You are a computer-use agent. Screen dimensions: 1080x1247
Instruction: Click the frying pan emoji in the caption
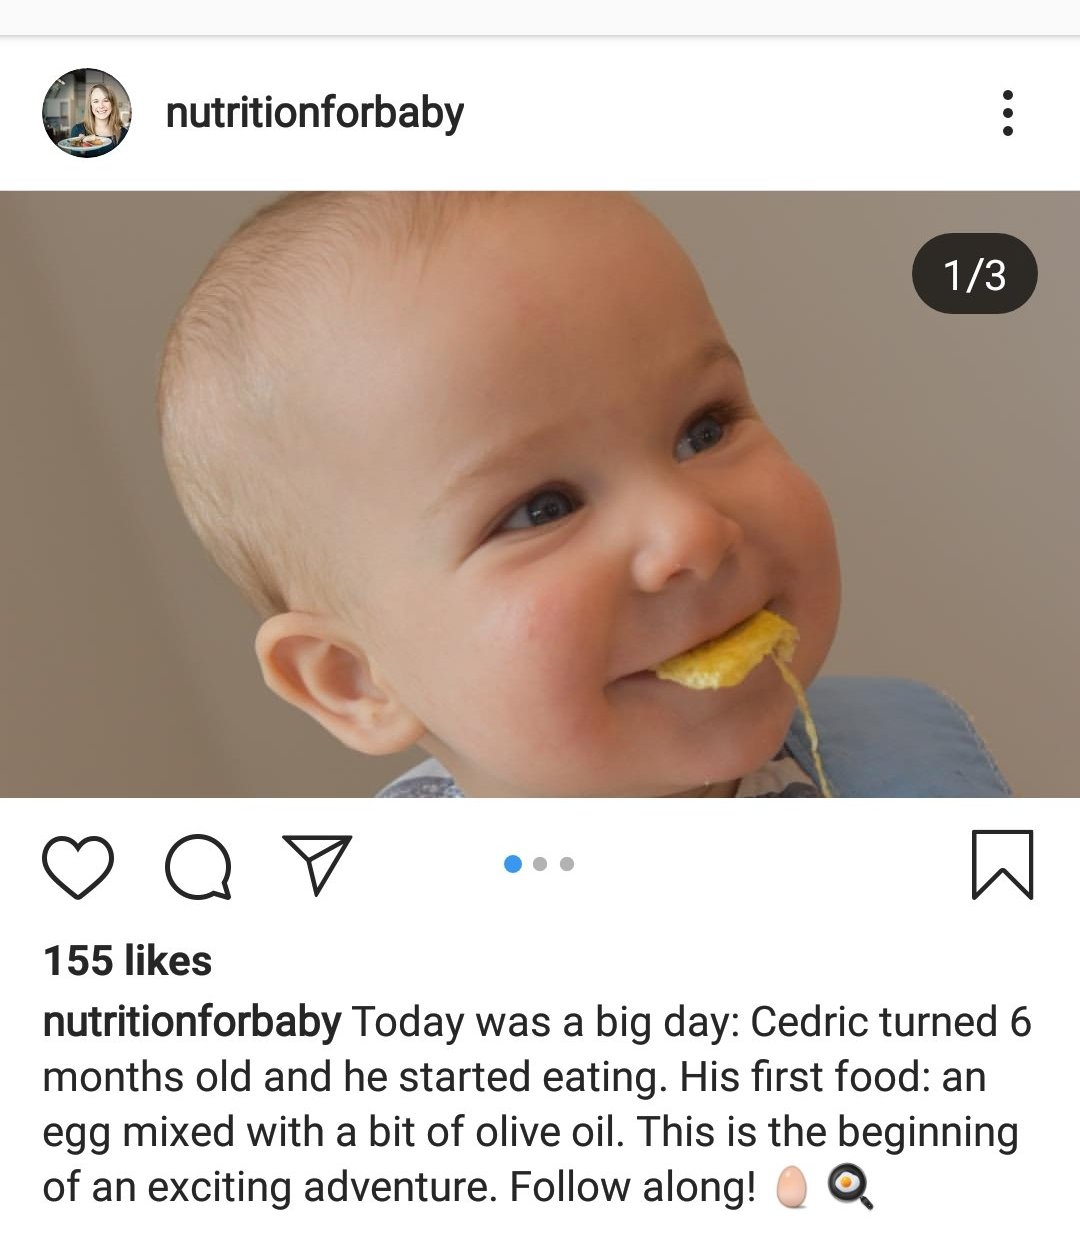[850, 1188]
